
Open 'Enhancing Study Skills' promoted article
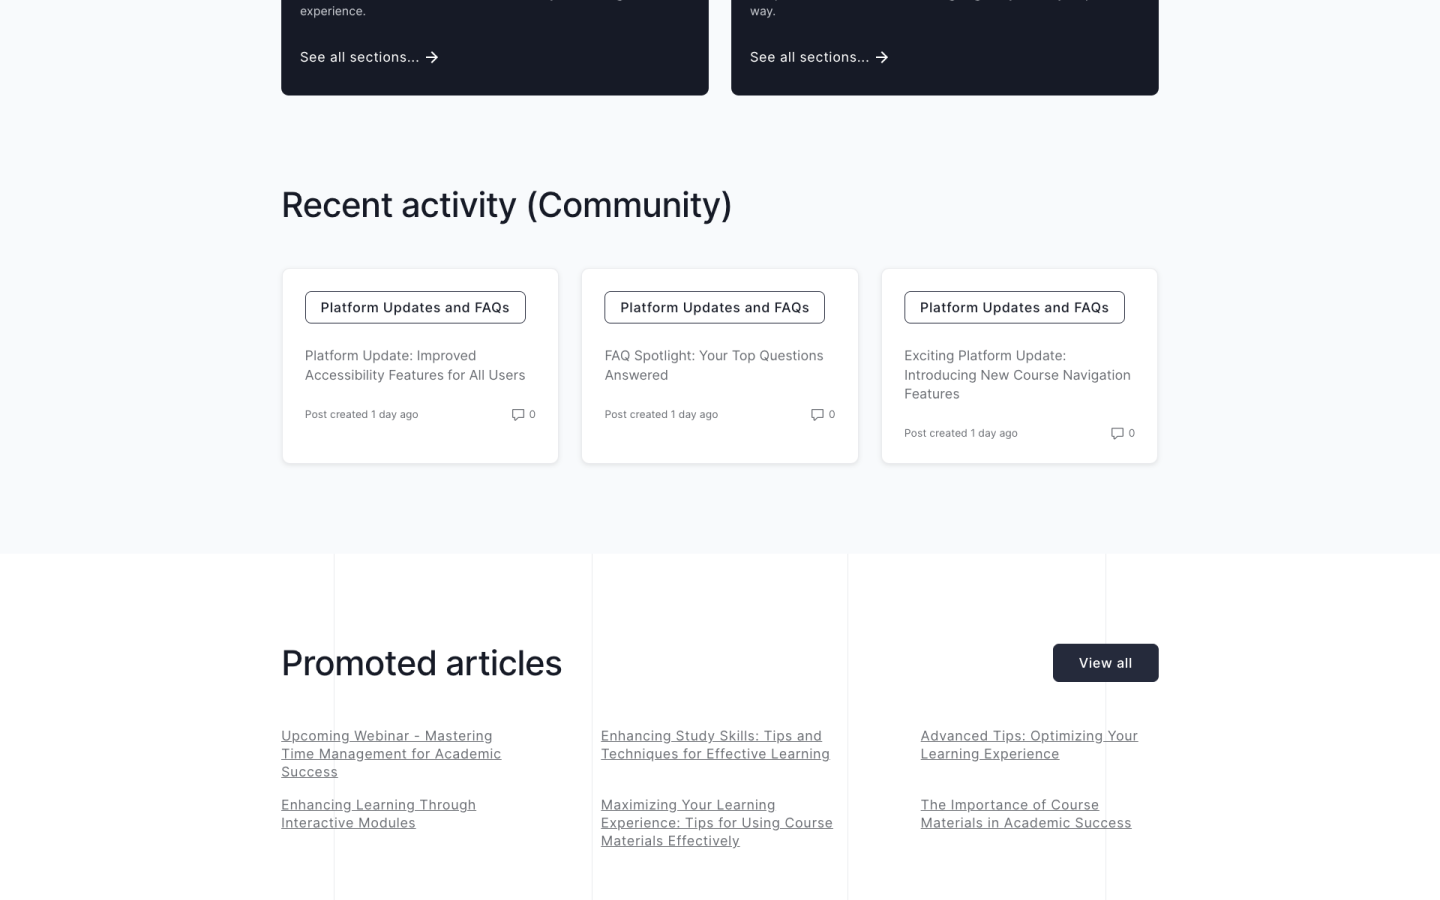[715, 745]
